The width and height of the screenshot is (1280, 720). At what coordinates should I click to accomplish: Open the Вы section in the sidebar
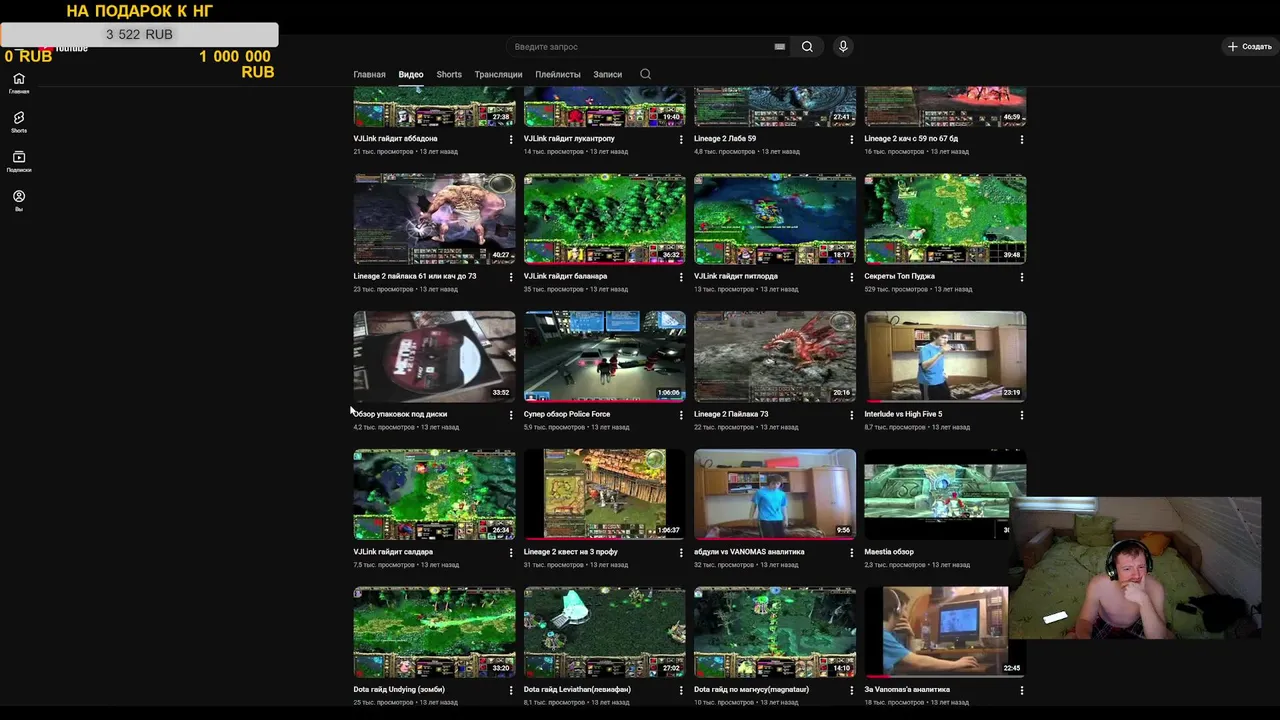click(18, 200)
